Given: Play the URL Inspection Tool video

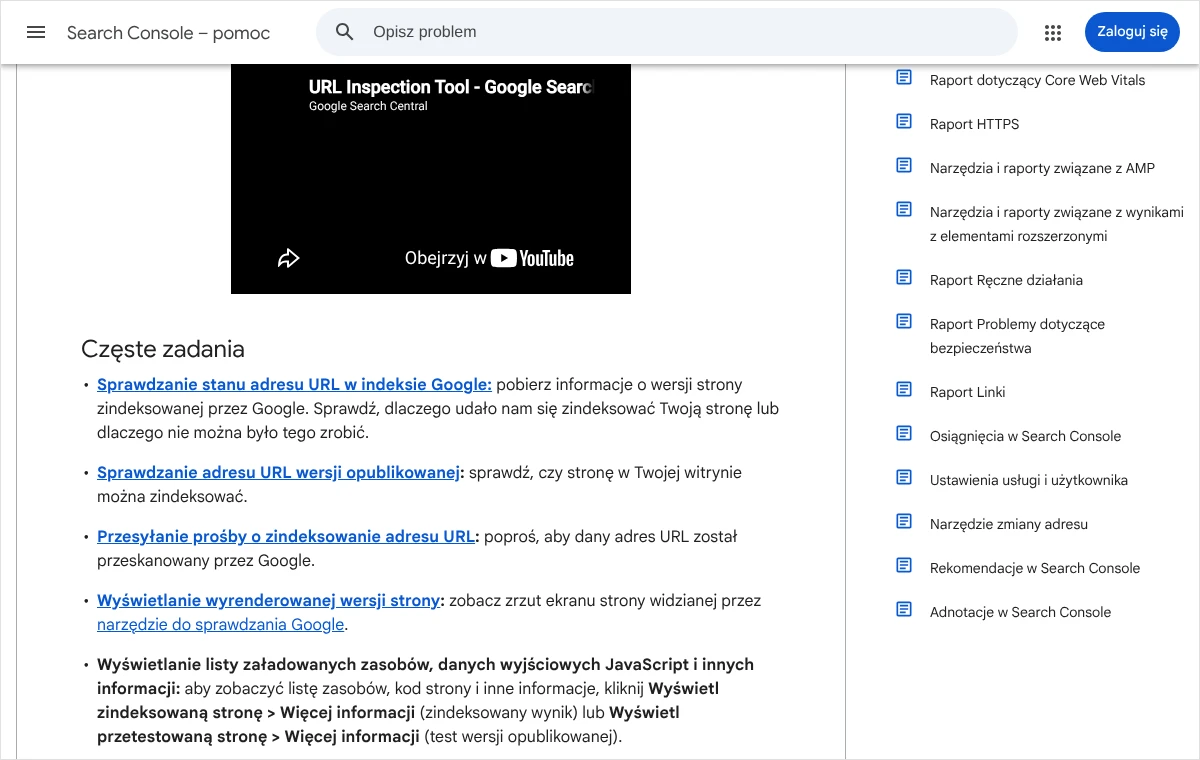Looking at the screenshot, I should 431,180.
